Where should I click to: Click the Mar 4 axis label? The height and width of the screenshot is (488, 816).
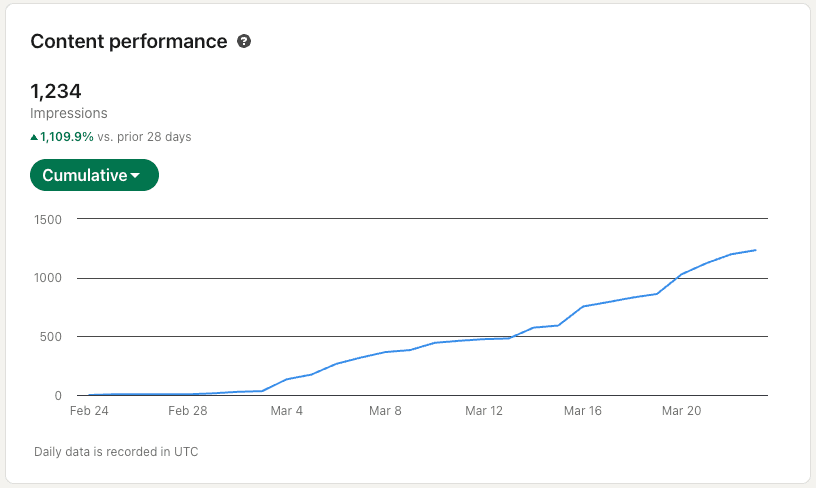286,410
